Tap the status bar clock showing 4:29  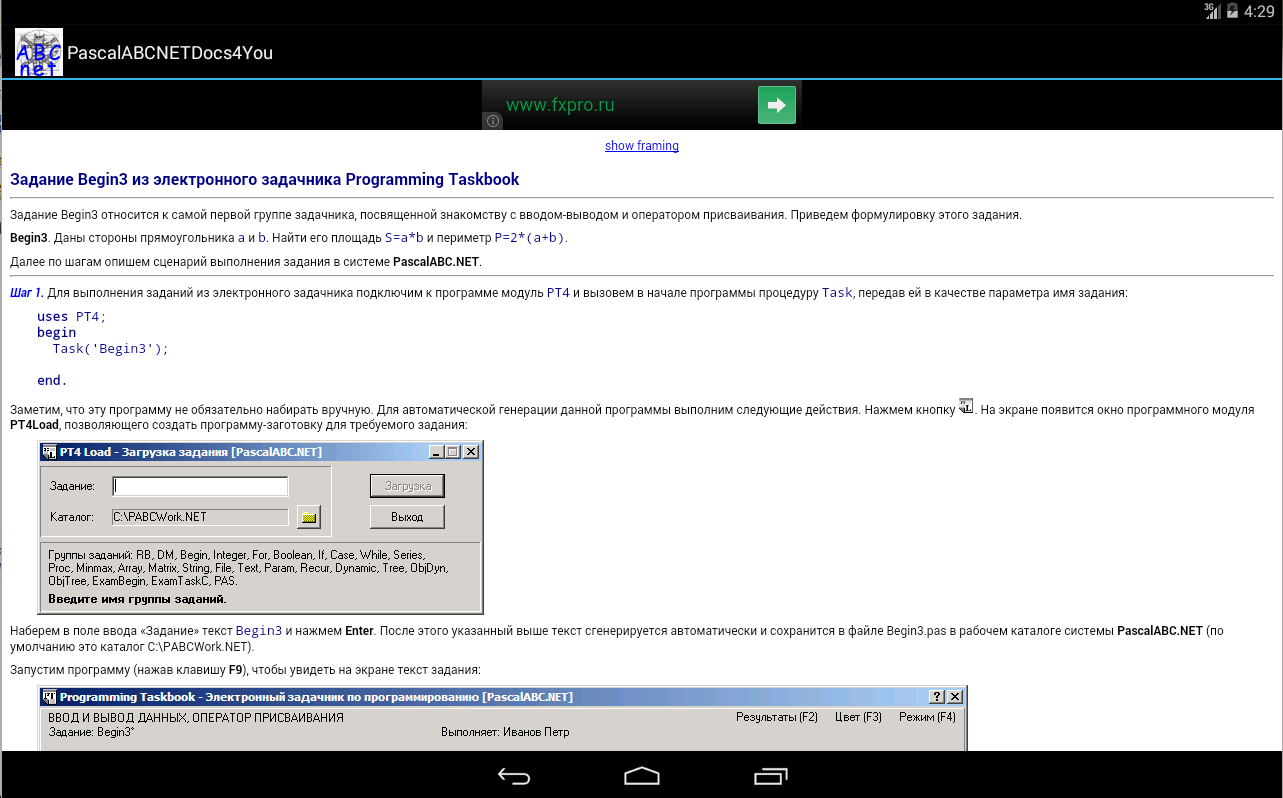click(x=1258, y=11)
